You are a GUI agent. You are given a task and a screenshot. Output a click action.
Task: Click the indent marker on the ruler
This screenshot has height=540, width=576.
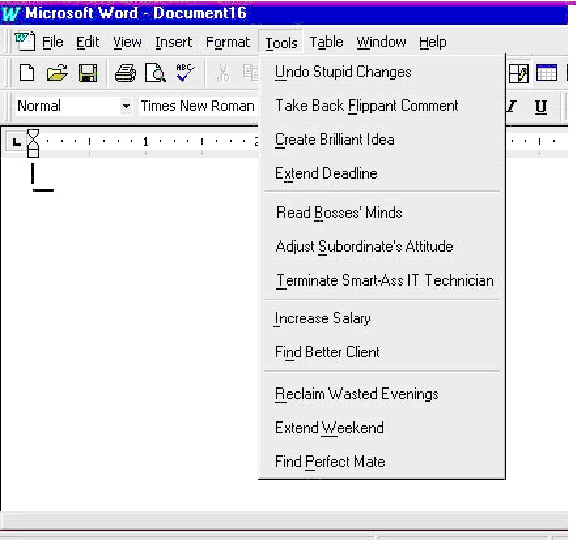pyautogui.click(x=33, y=143)
